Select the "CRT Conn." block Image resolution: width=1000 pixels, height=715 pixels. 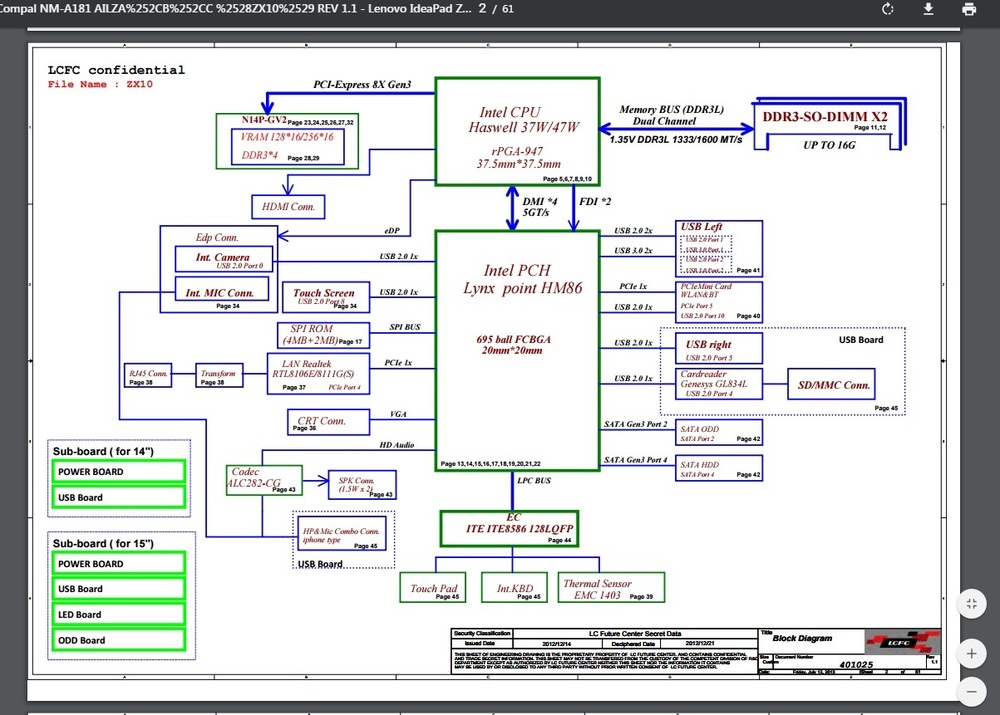click(328, 422)
